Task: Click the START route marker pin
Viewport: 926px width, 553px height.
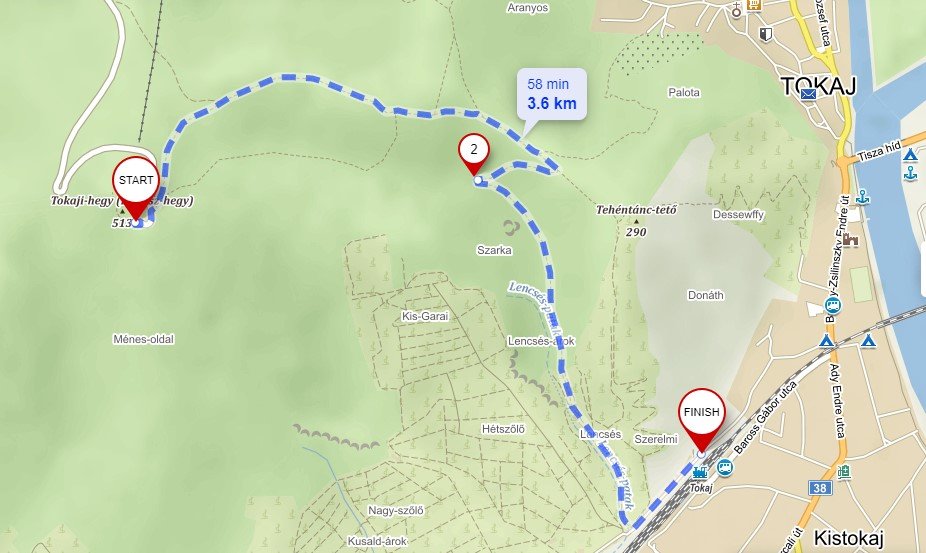Action: 136,188
